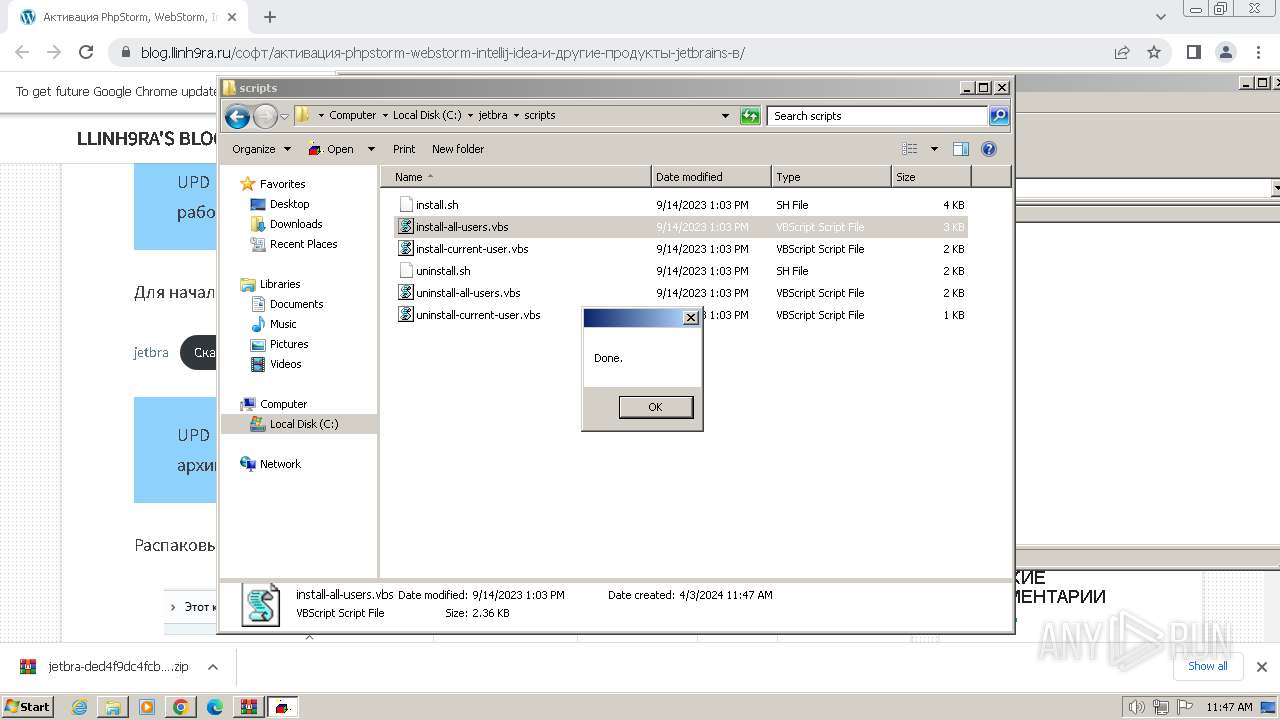Open the downloaded jetbra zip file
This screenshot has height=720, width=1280.
104,667
